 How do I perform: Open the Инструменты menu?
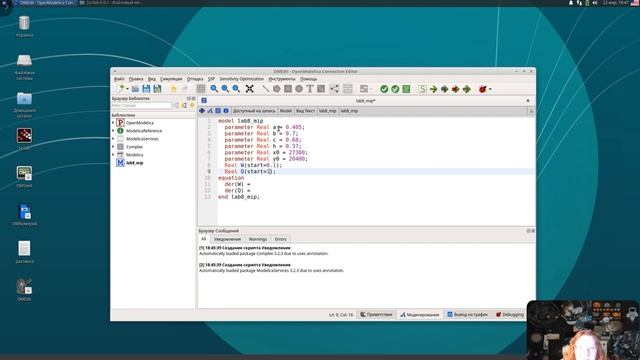[282, 79]
